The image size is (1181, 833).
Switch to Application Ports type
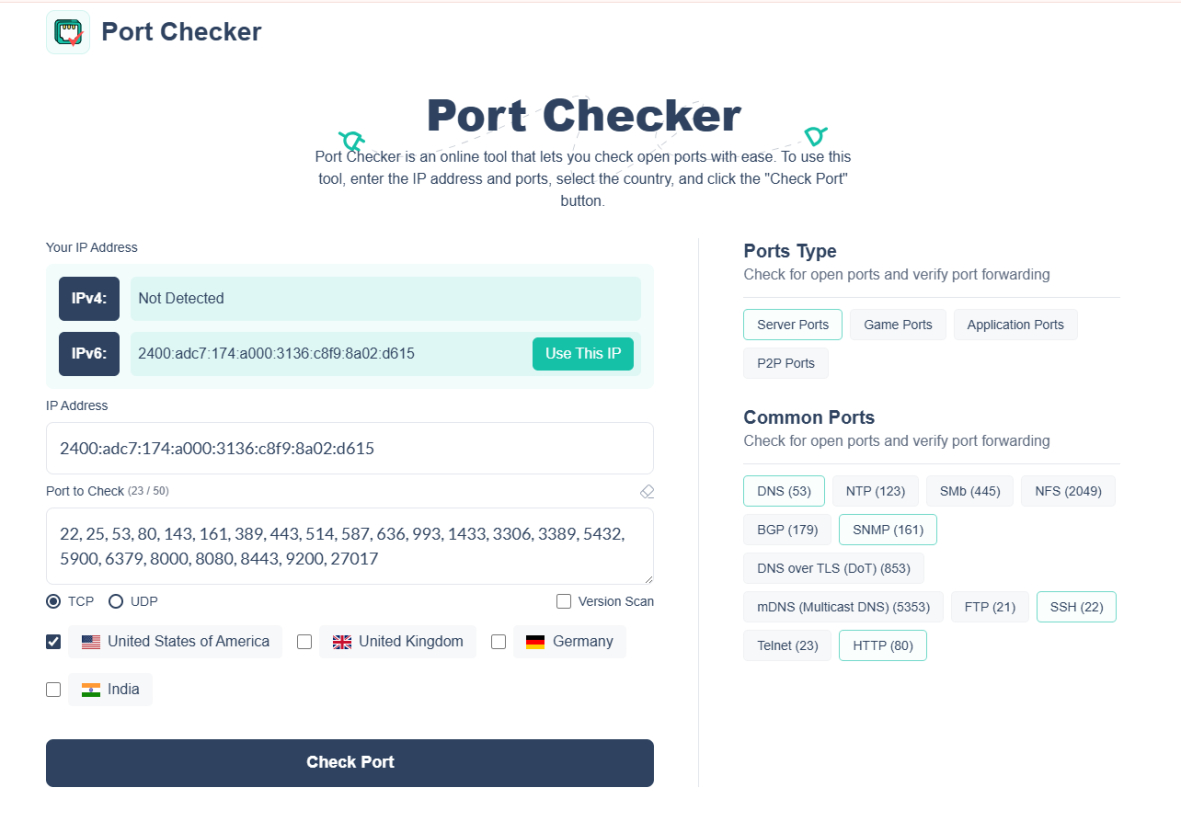tap(1015, 325)
